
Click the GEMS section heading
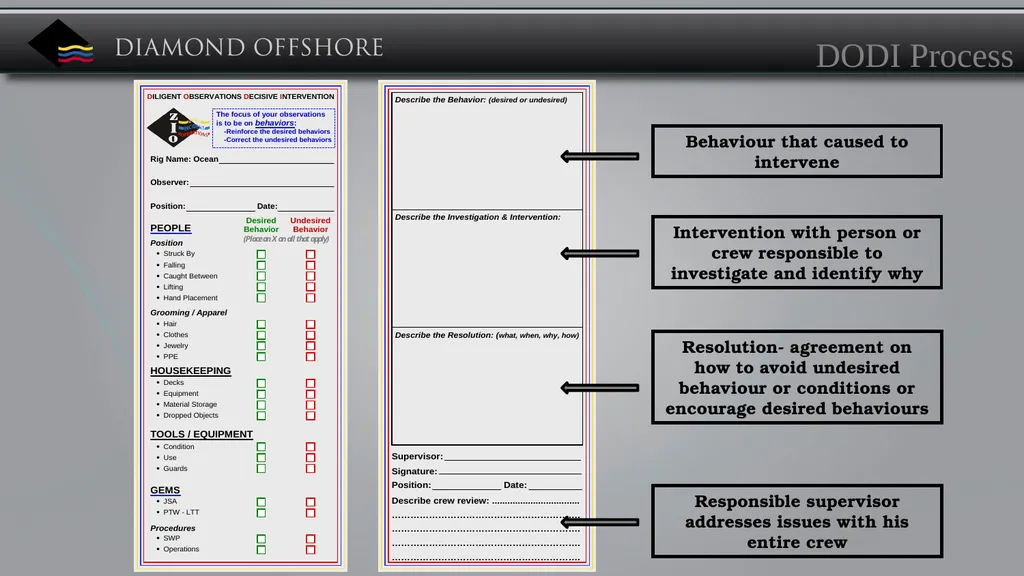[165, 490]
